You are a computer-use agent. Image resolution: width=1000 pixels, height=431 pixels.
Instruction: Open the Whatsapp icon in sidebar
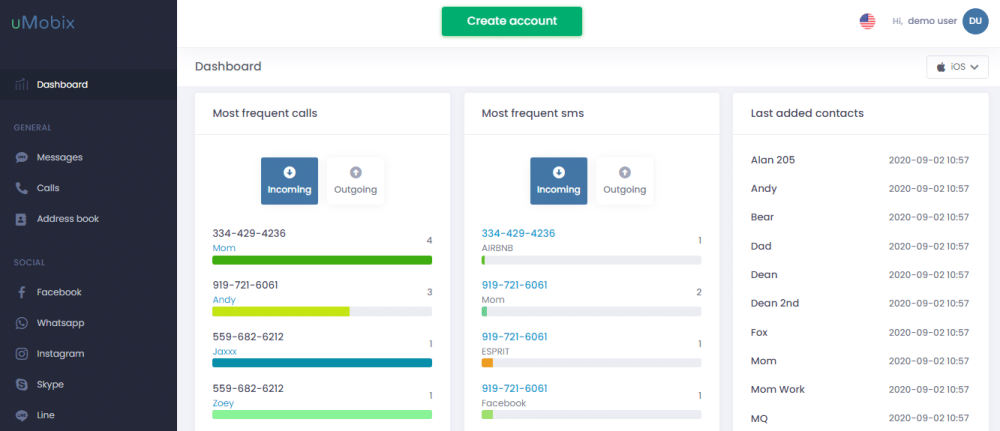tap(22, 323)
